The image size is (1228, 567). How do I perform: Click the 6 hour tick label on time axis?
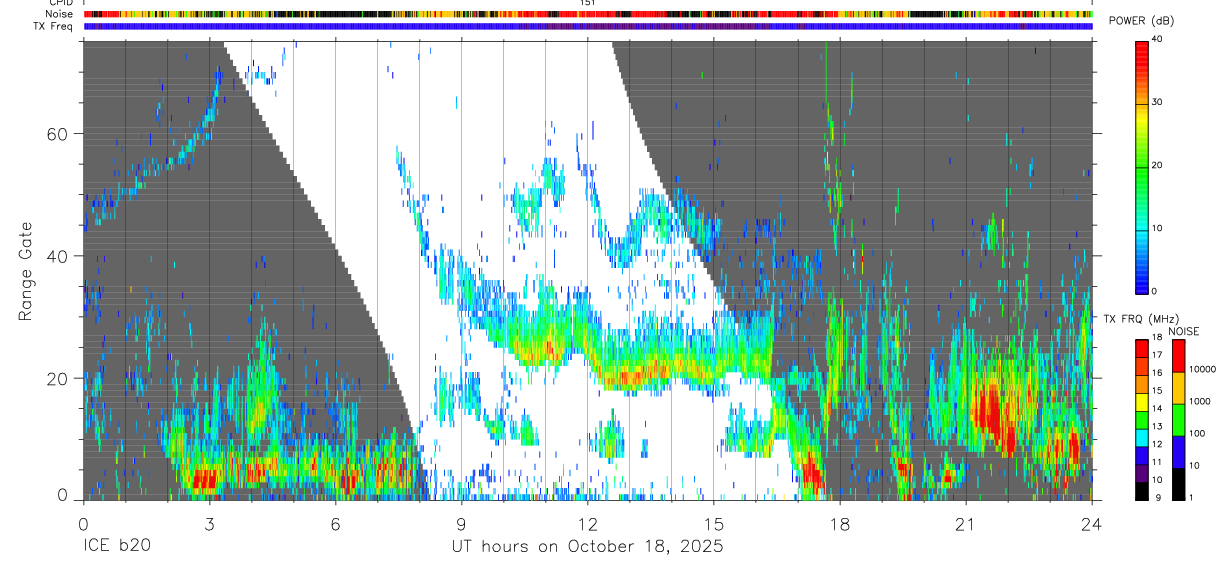tap(335, 523)
